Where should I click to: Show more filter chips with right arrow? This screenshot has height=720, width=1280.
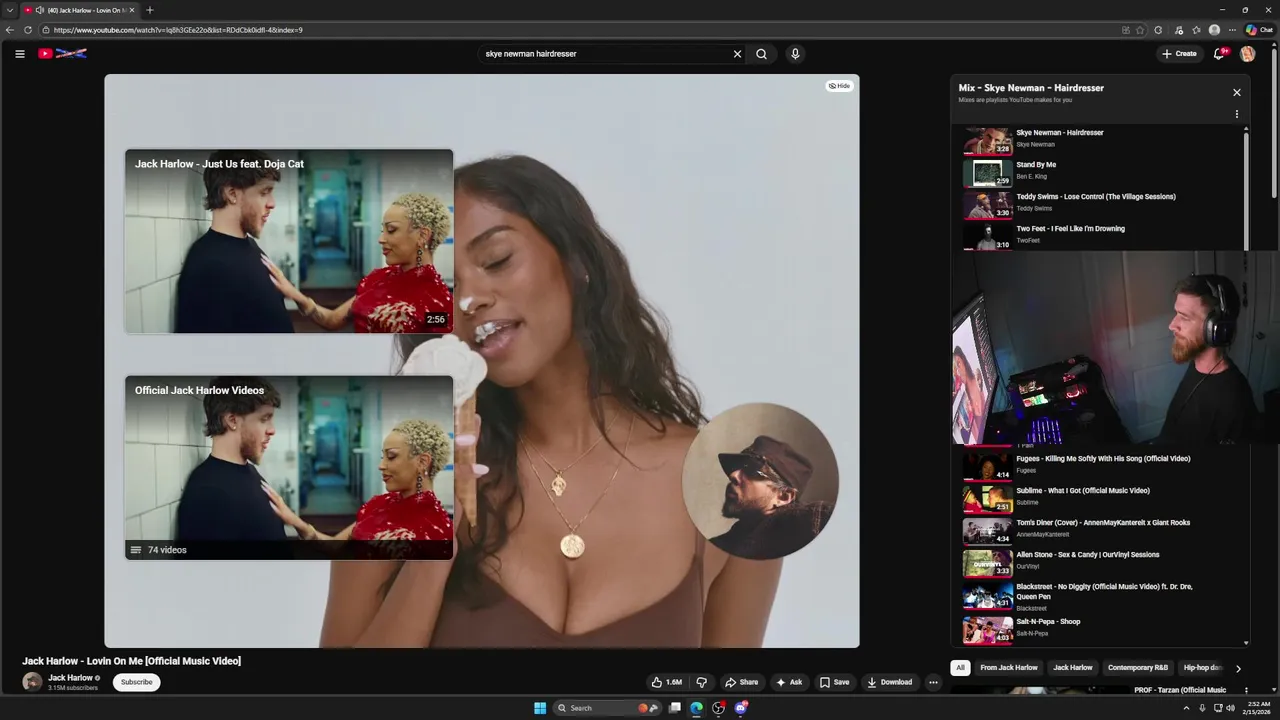point(1238,668)
